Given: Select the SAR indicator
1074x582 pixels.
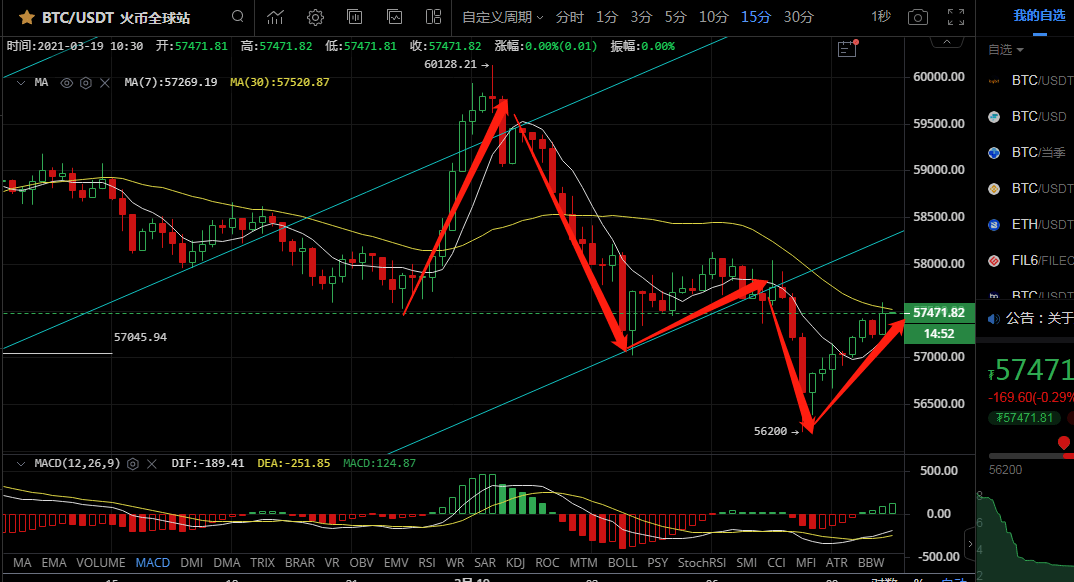Looking at the screenshot, I should (485, 563).
